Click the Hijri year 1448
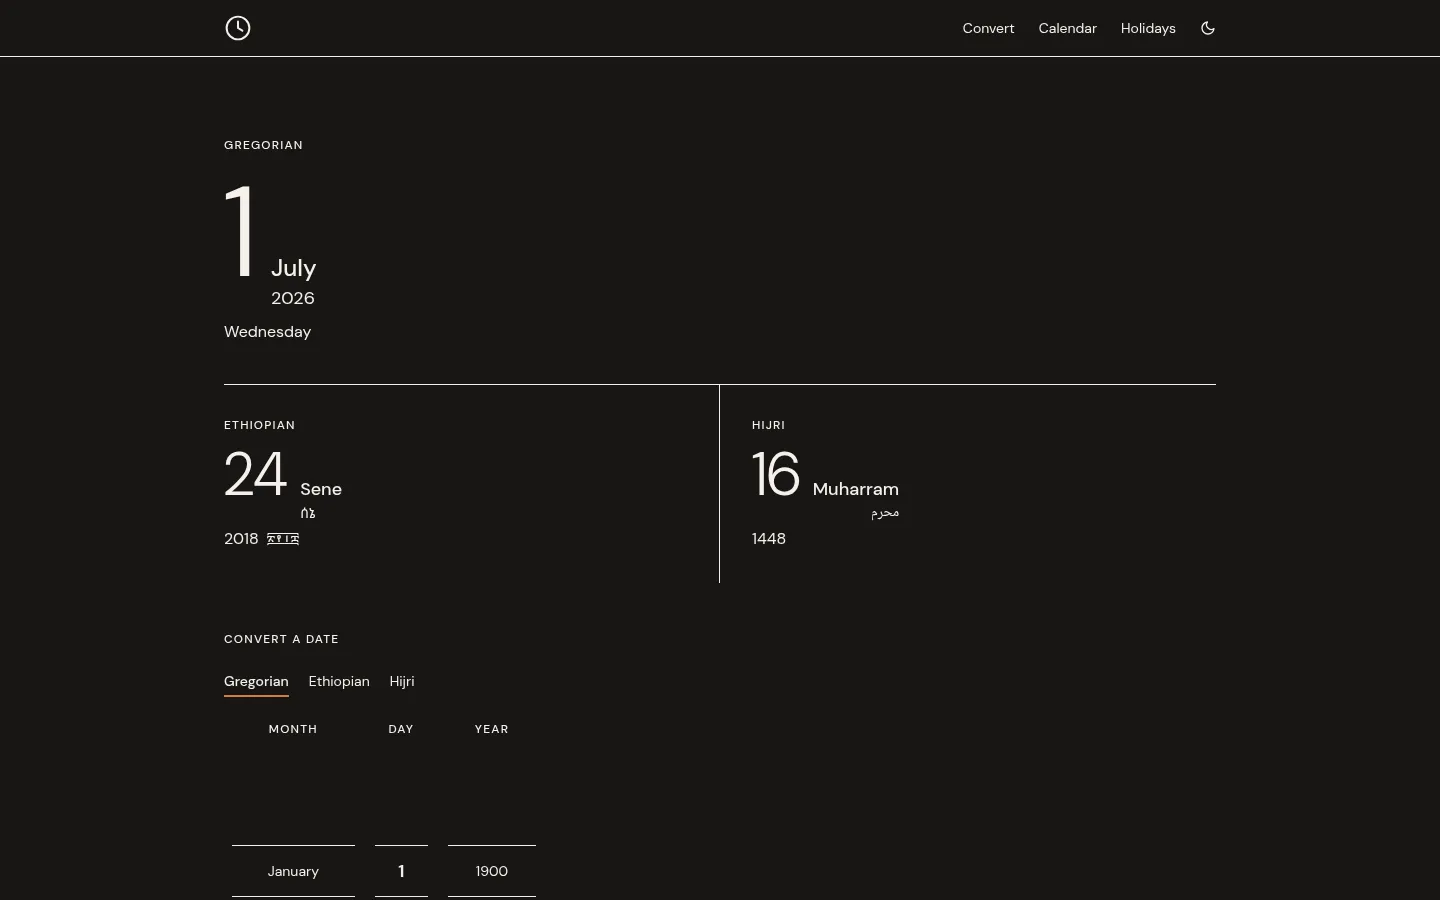1440x900 pixels. (x=769, y=539)
